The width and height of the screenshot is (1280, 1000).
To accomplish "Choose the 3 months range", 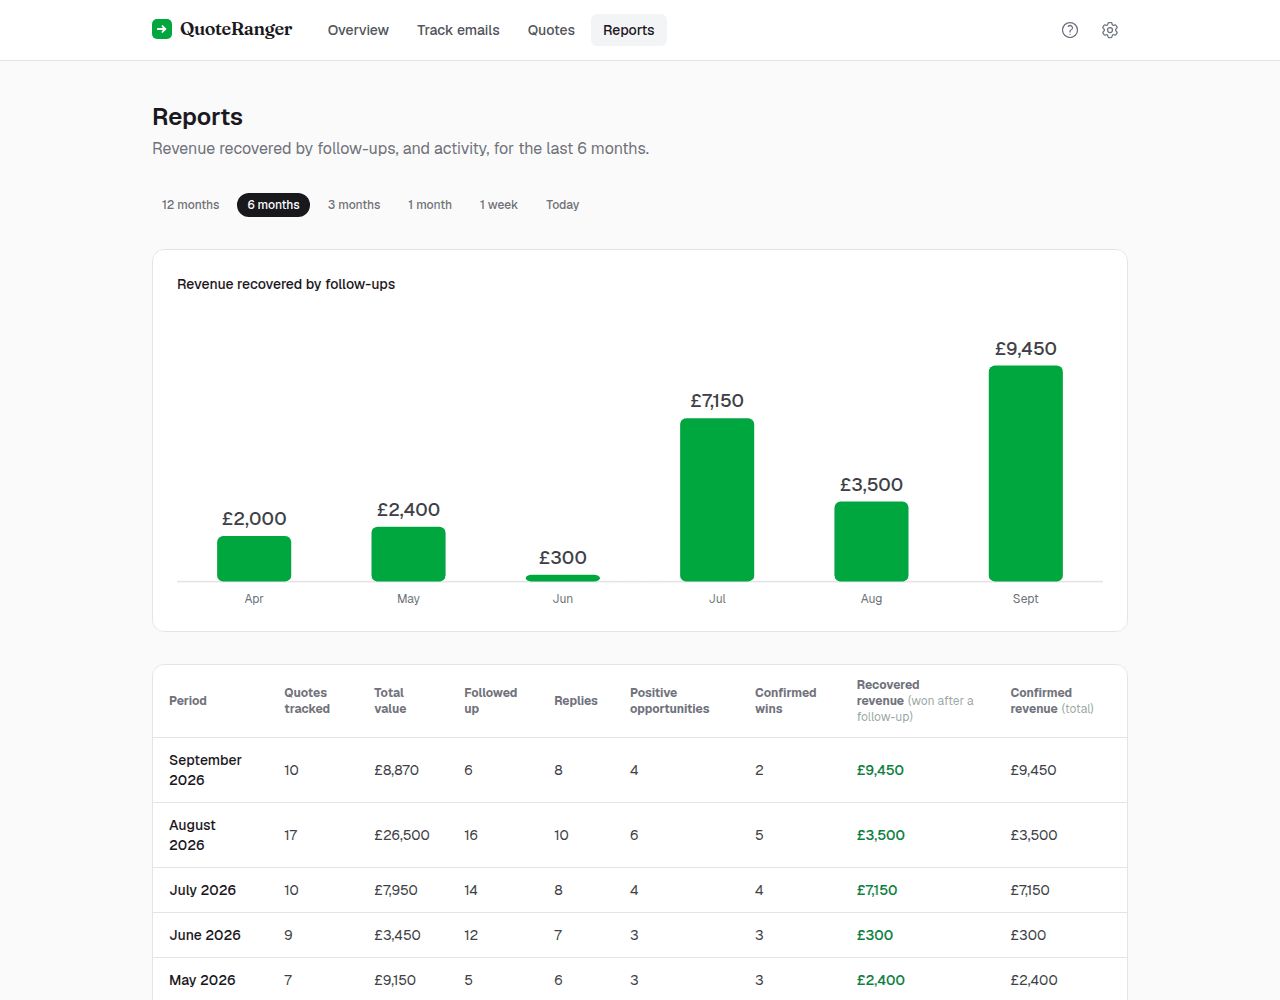I will point(354,205).
